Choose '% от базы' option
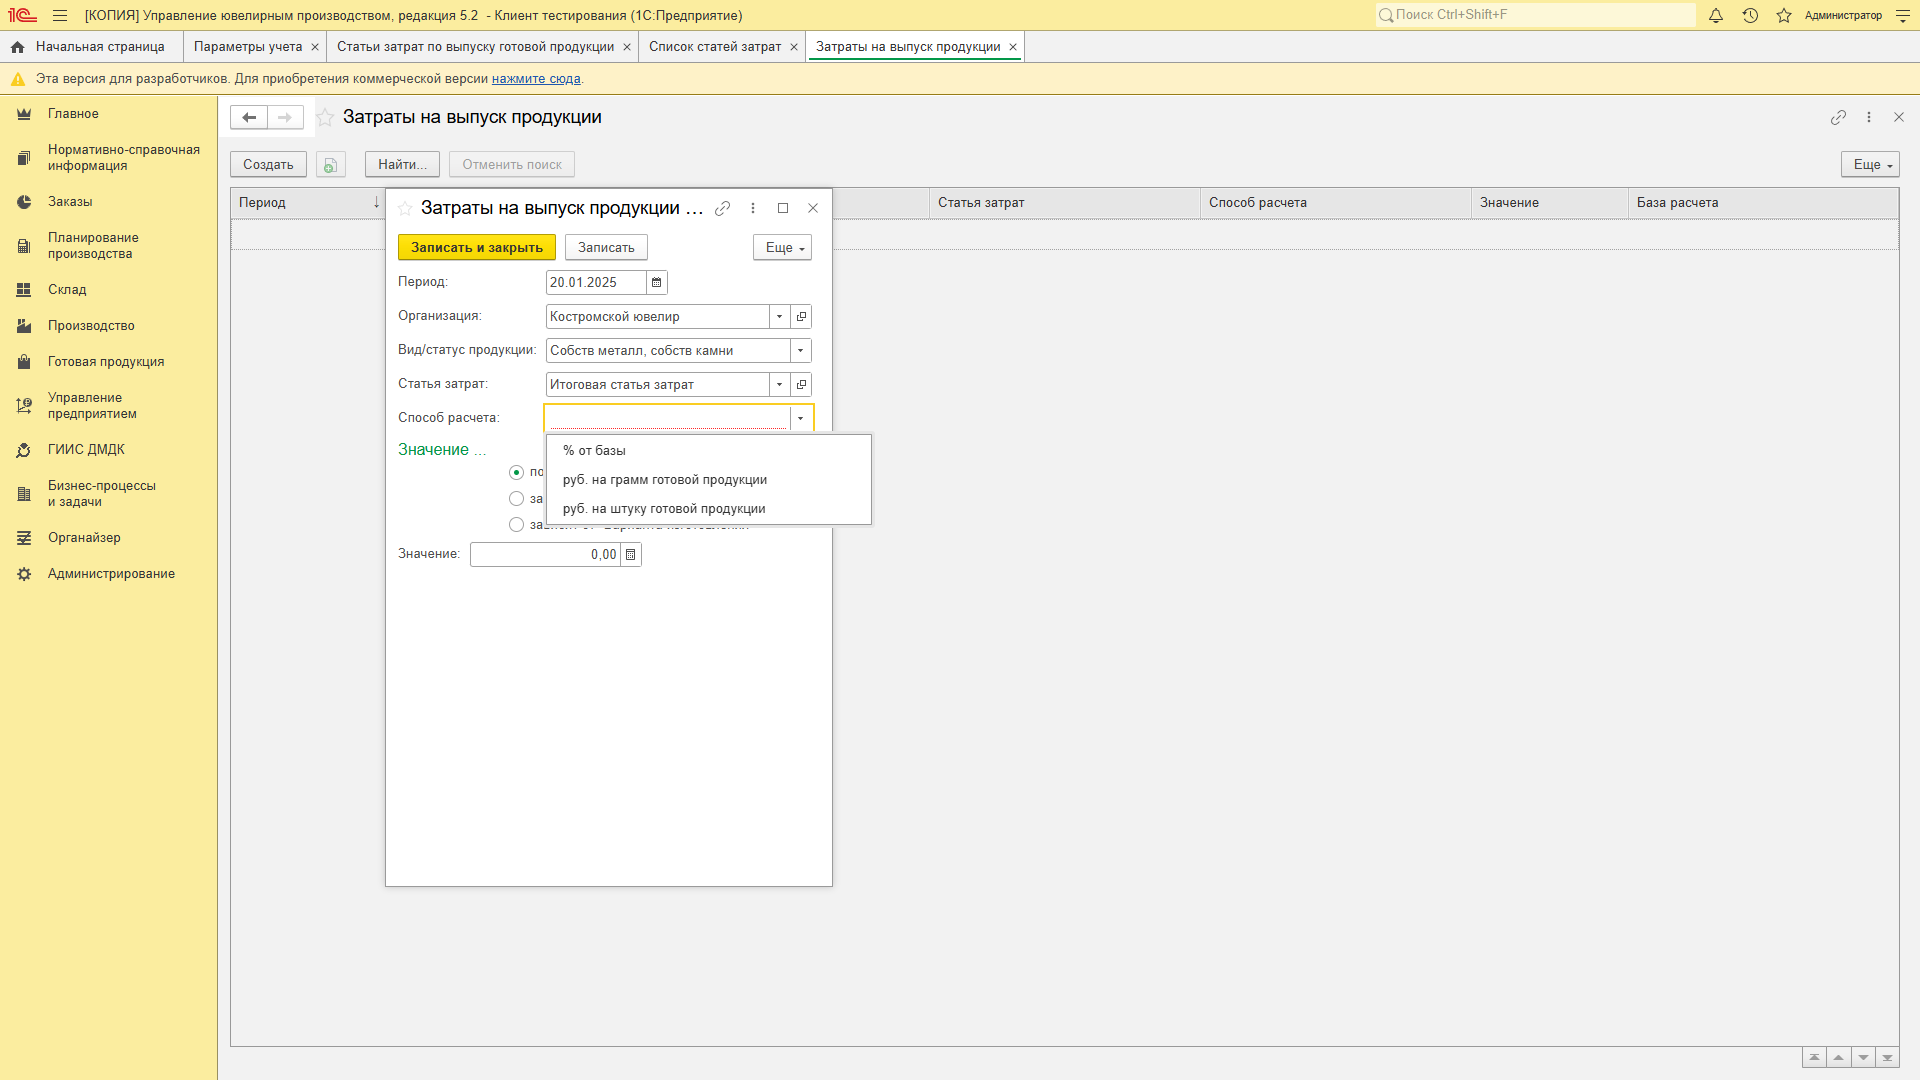This screenshot has height=1080, width=1920. pos(709,451)
